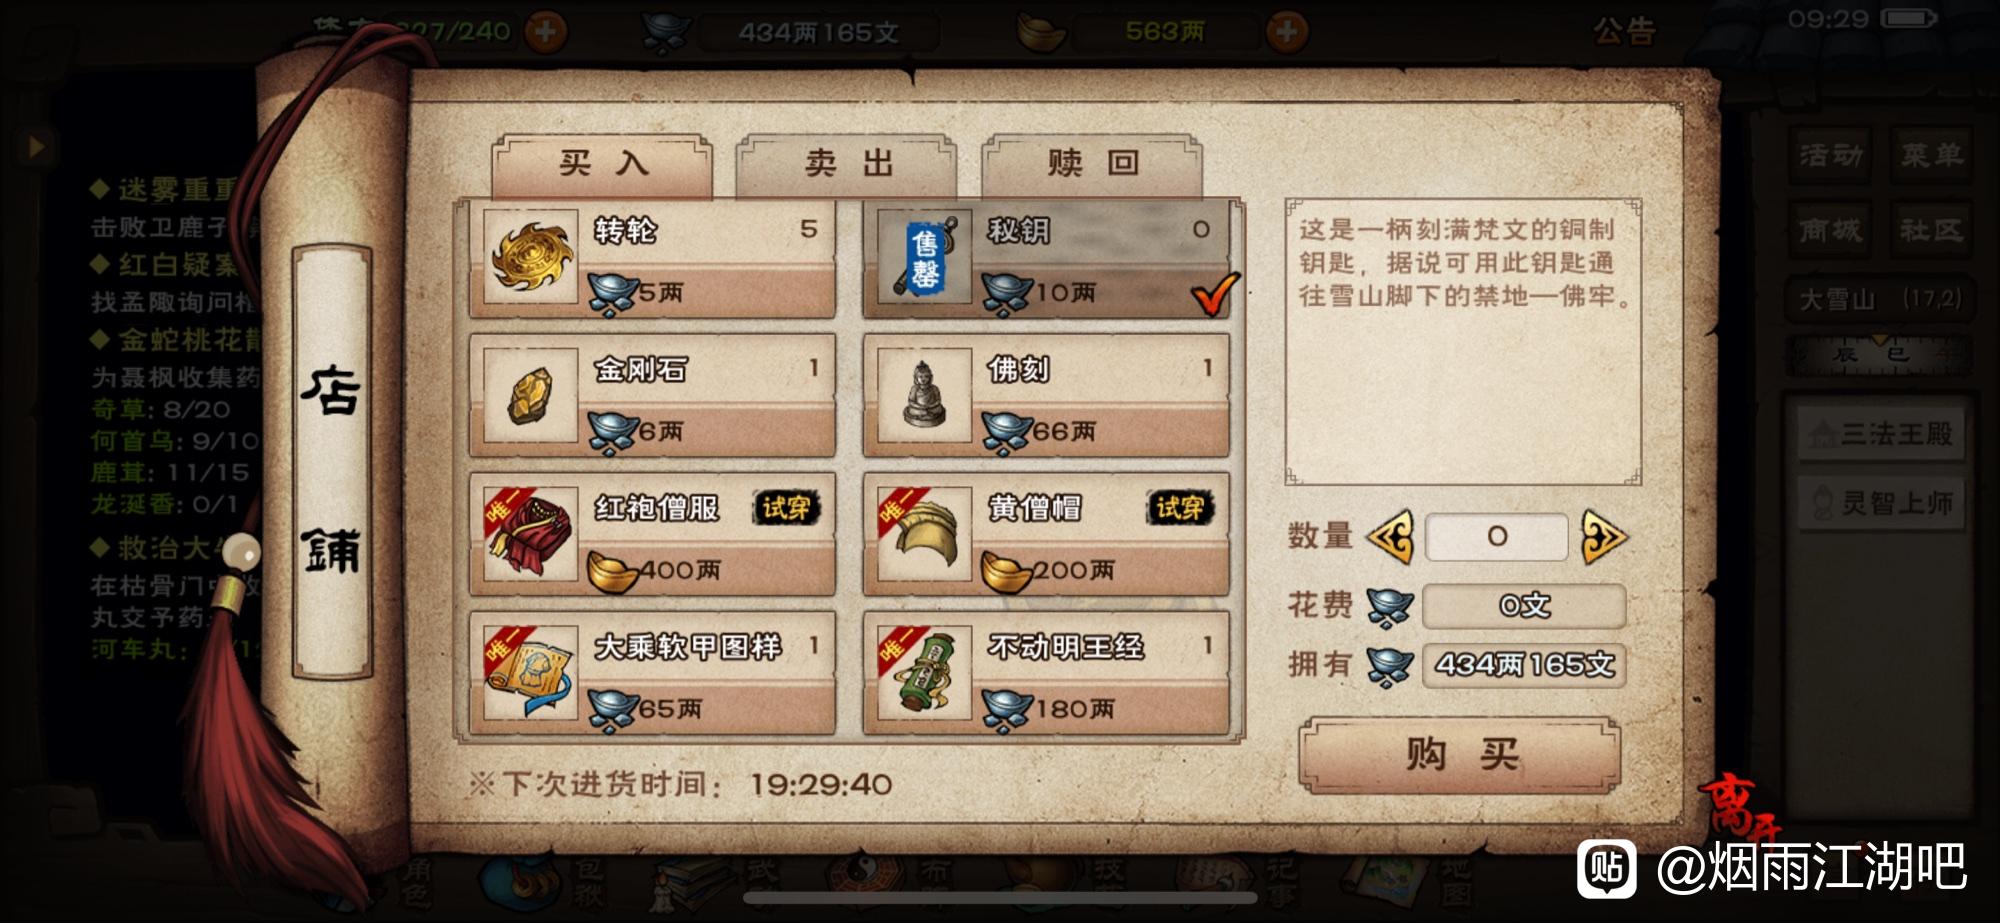Open the 公告 announcements link

click(x=1624, y=31)
